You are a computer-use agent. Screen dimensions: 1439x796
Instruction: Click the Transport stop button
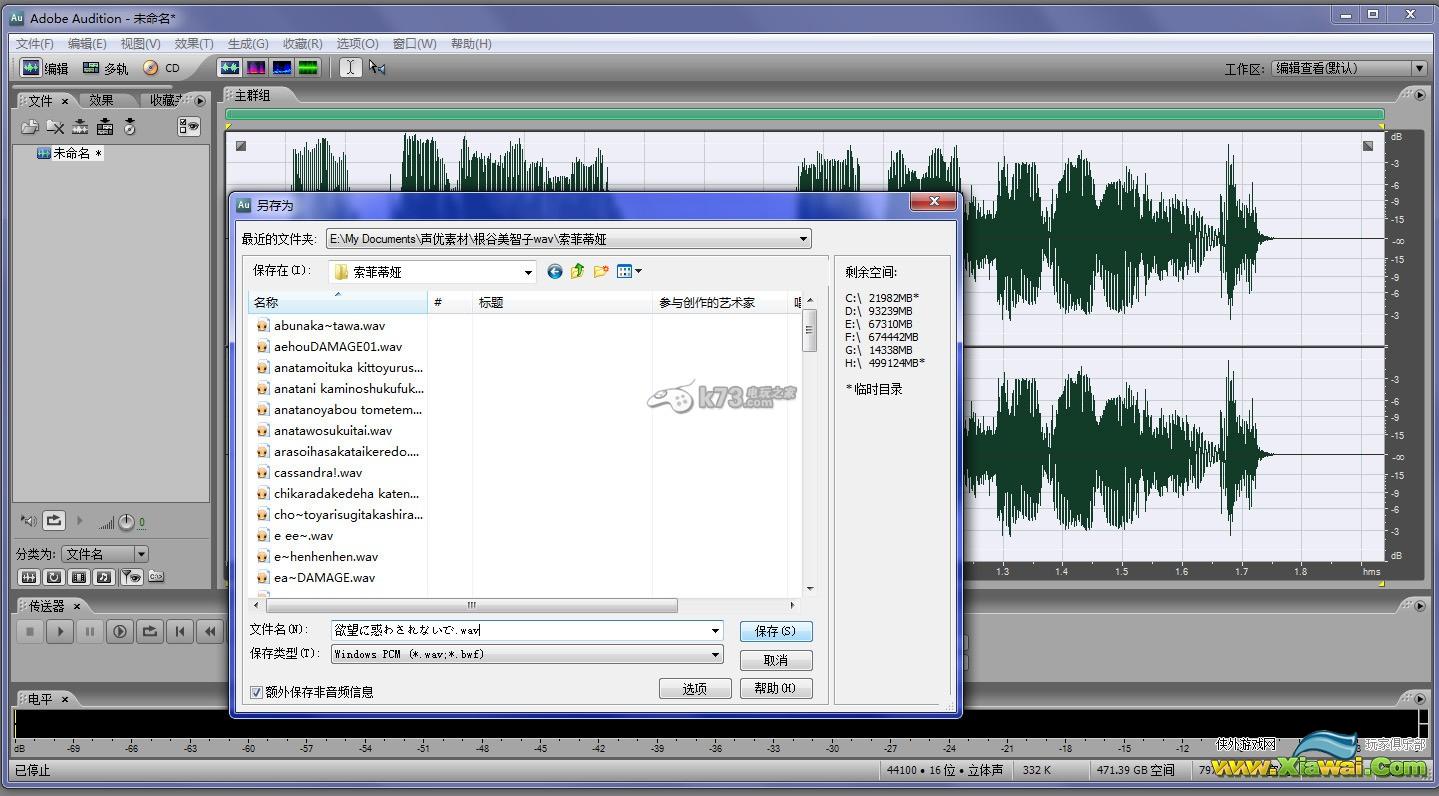point(30,631)
